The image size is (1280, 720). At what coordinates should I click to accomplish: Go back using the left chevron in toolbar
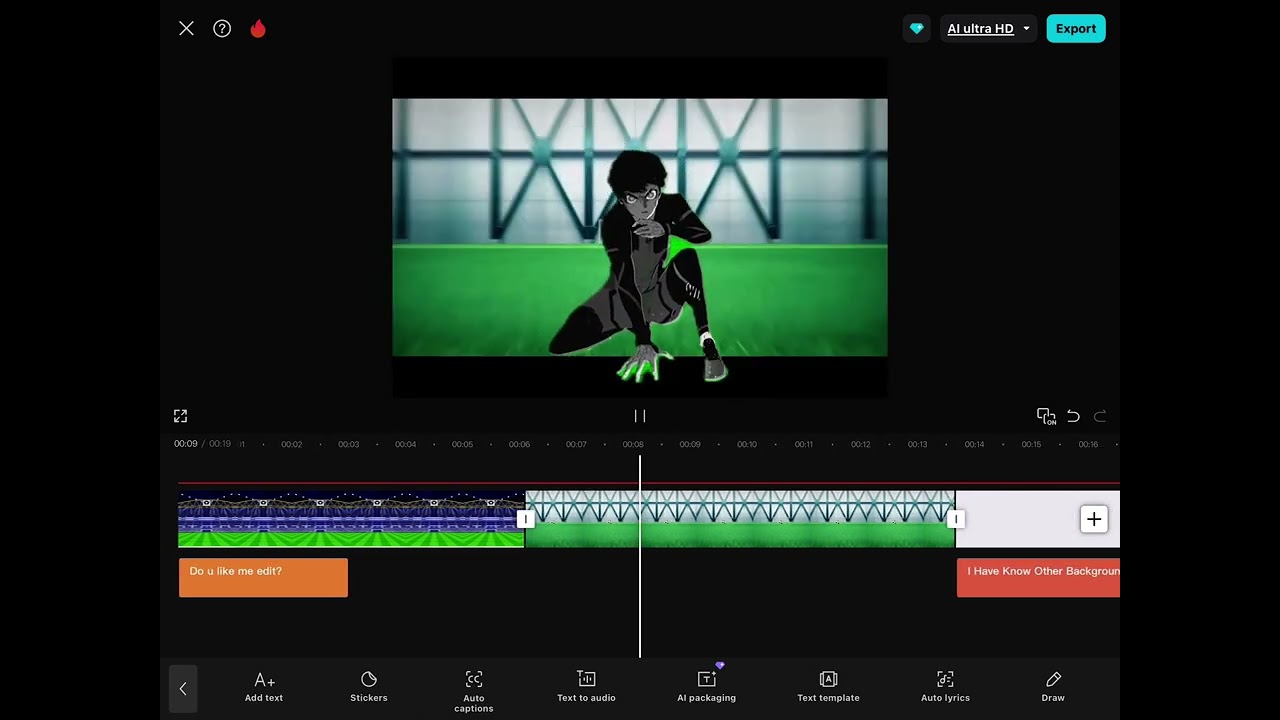coord(183,688)
